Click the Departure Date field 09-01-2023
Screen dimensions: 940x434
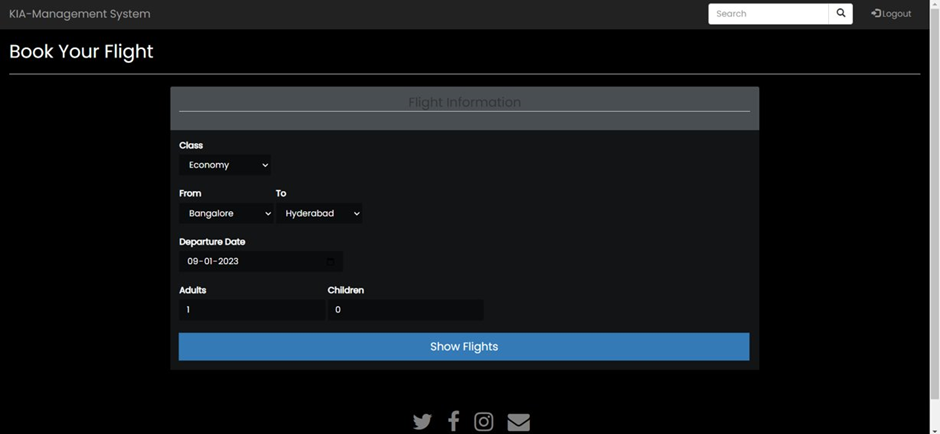pyautogui.click(x=261, y=261)
